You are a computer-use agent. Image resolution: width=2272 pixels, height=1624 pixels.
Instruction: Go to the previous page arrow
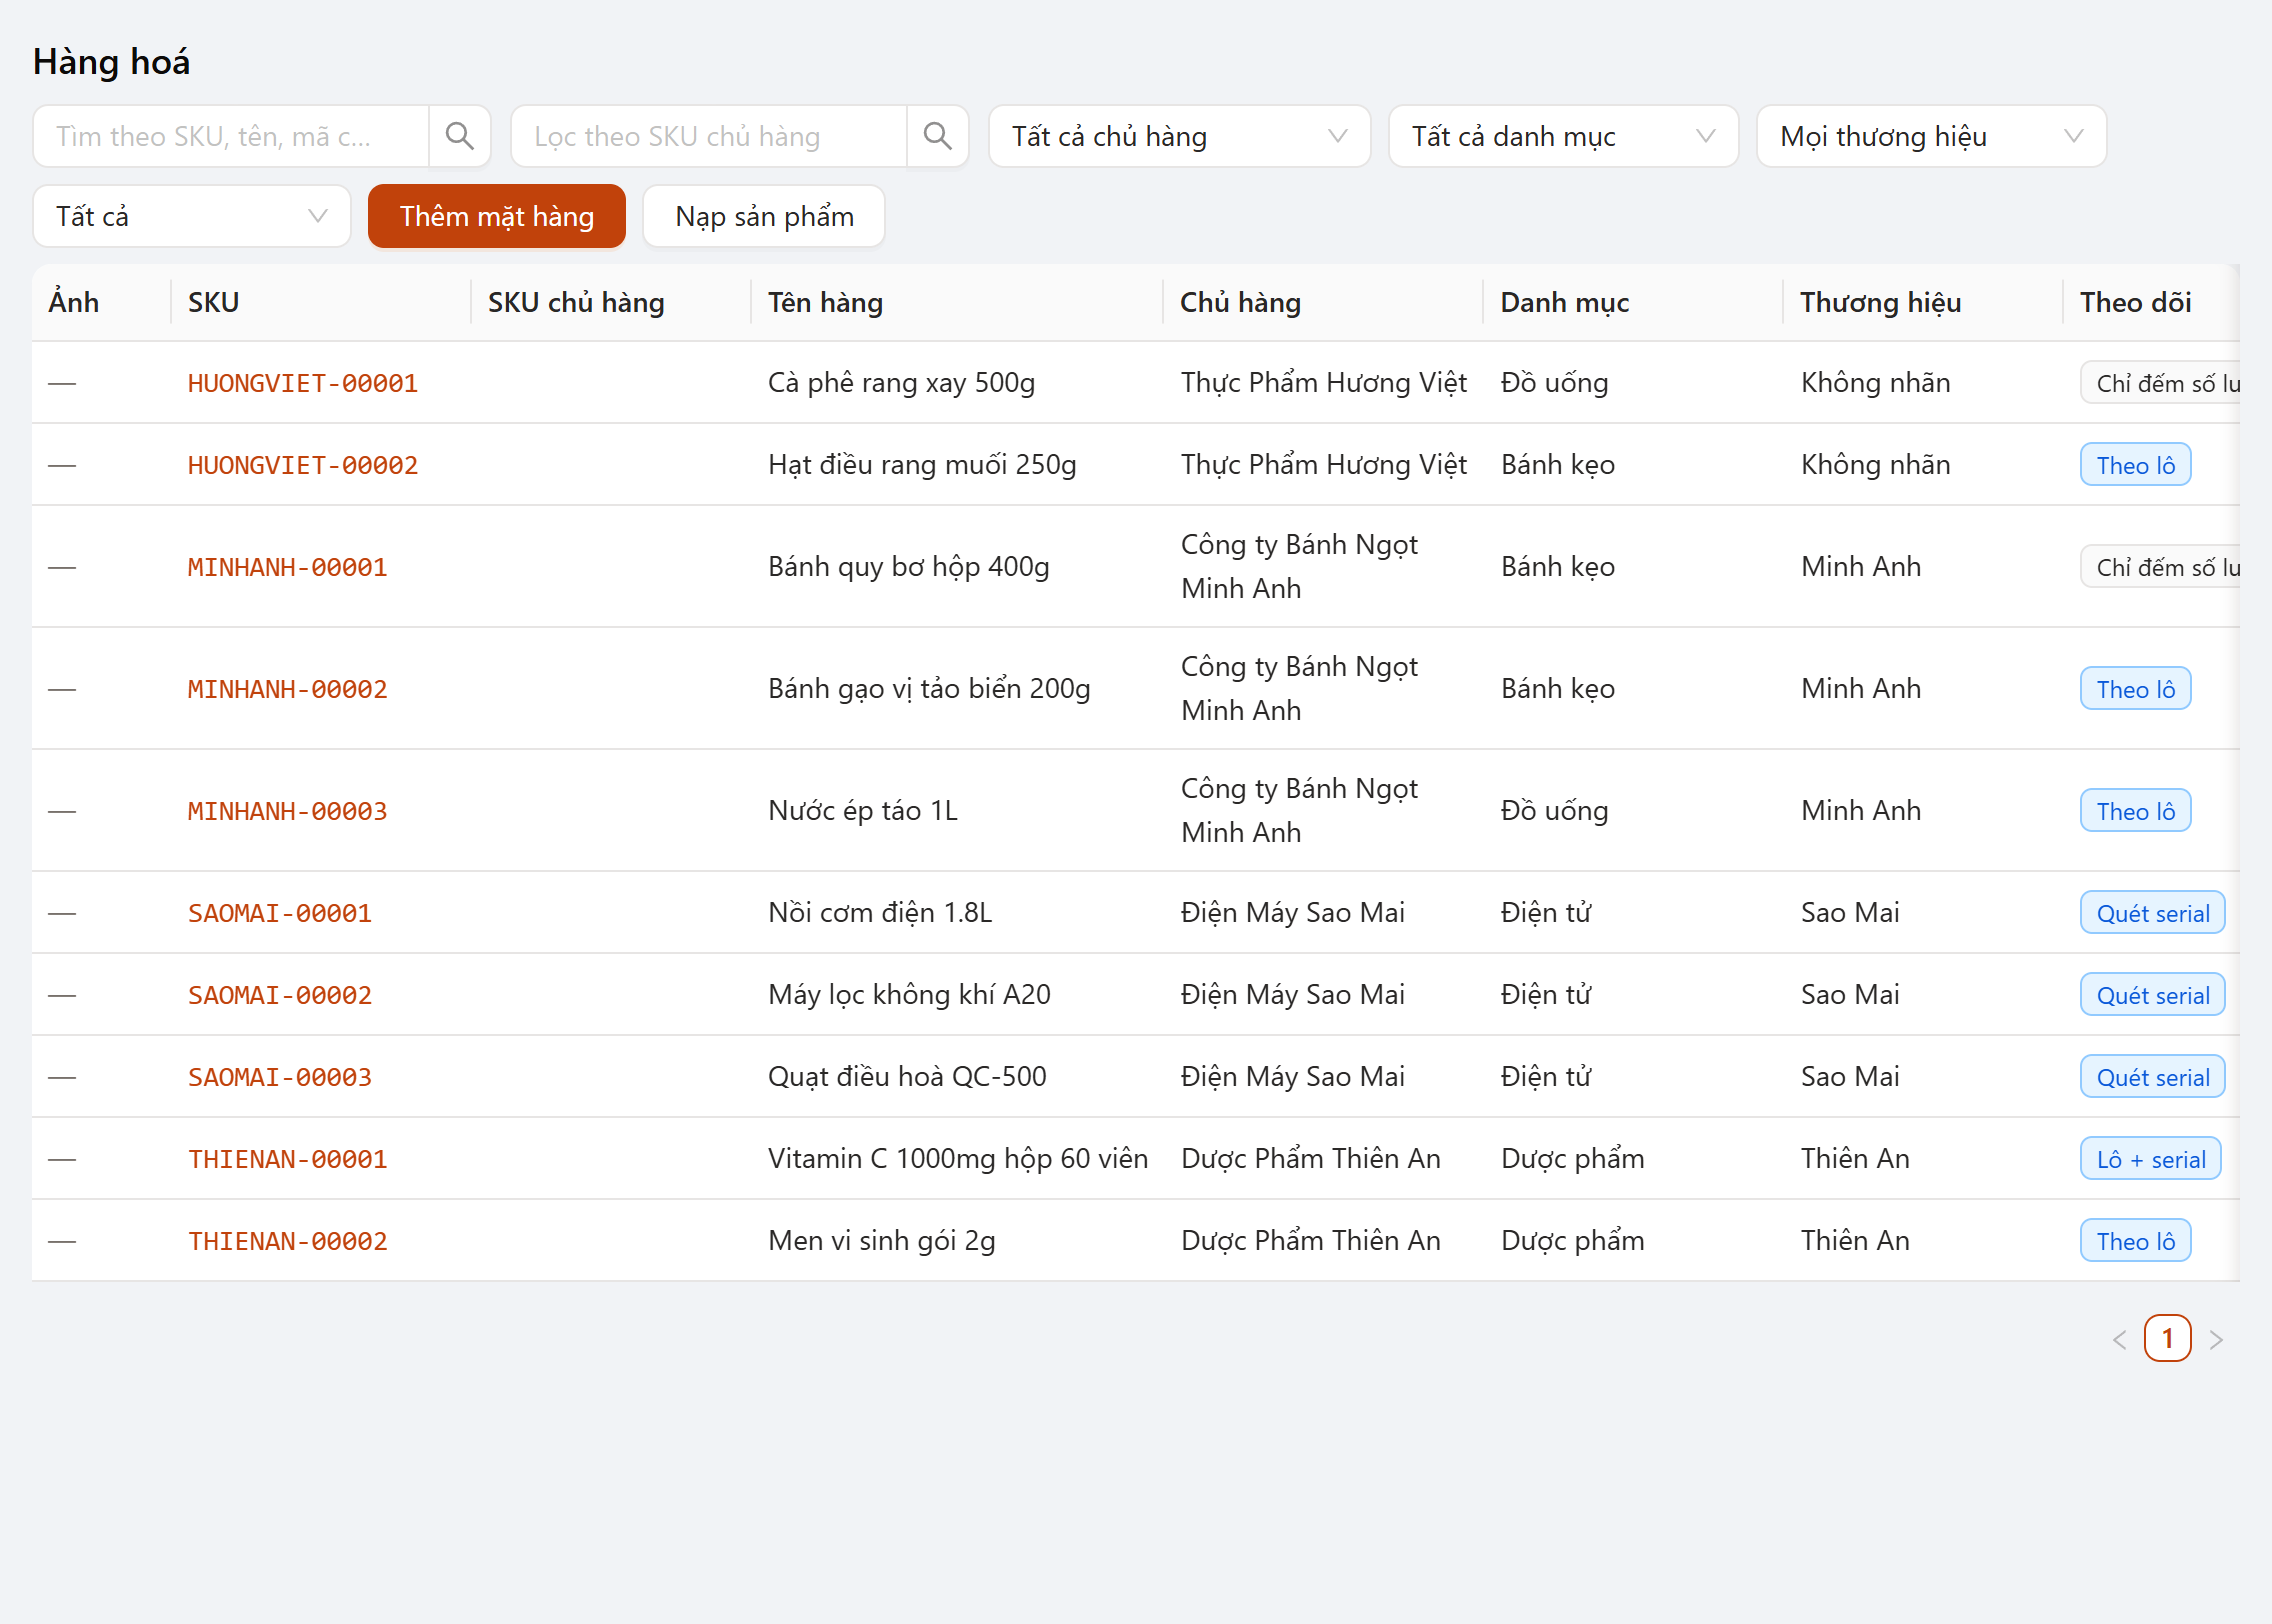2119,1340
